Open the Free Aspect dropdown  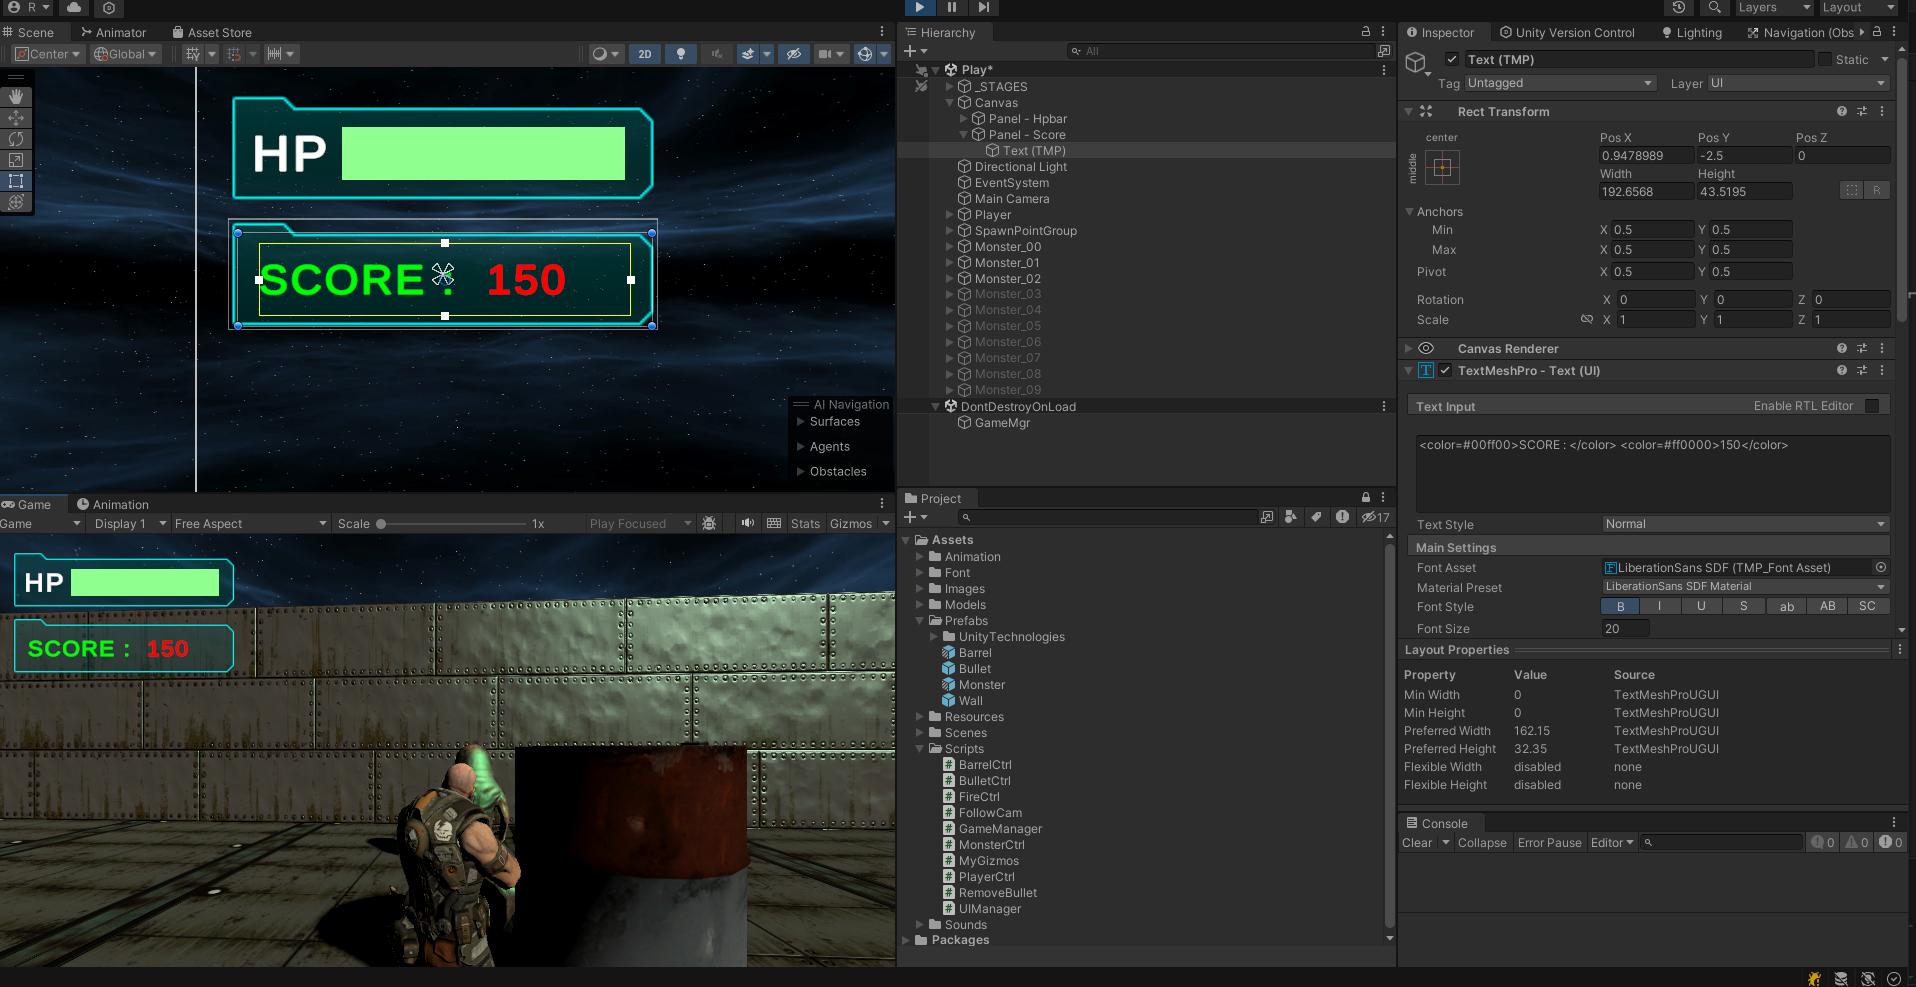[250, 523]
